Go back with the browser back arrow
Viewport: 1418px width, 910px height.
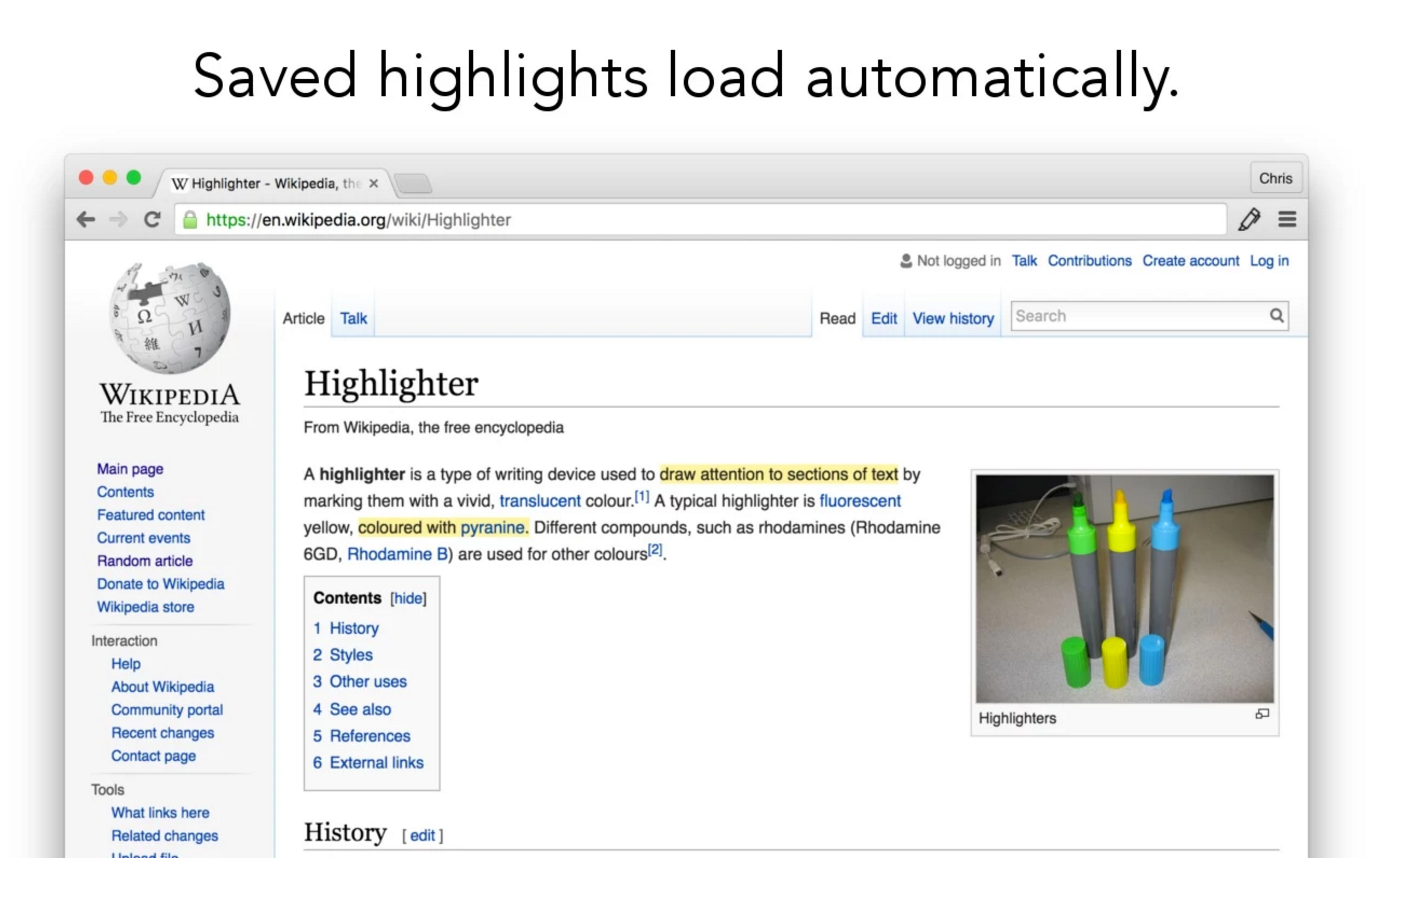point(86,219)
